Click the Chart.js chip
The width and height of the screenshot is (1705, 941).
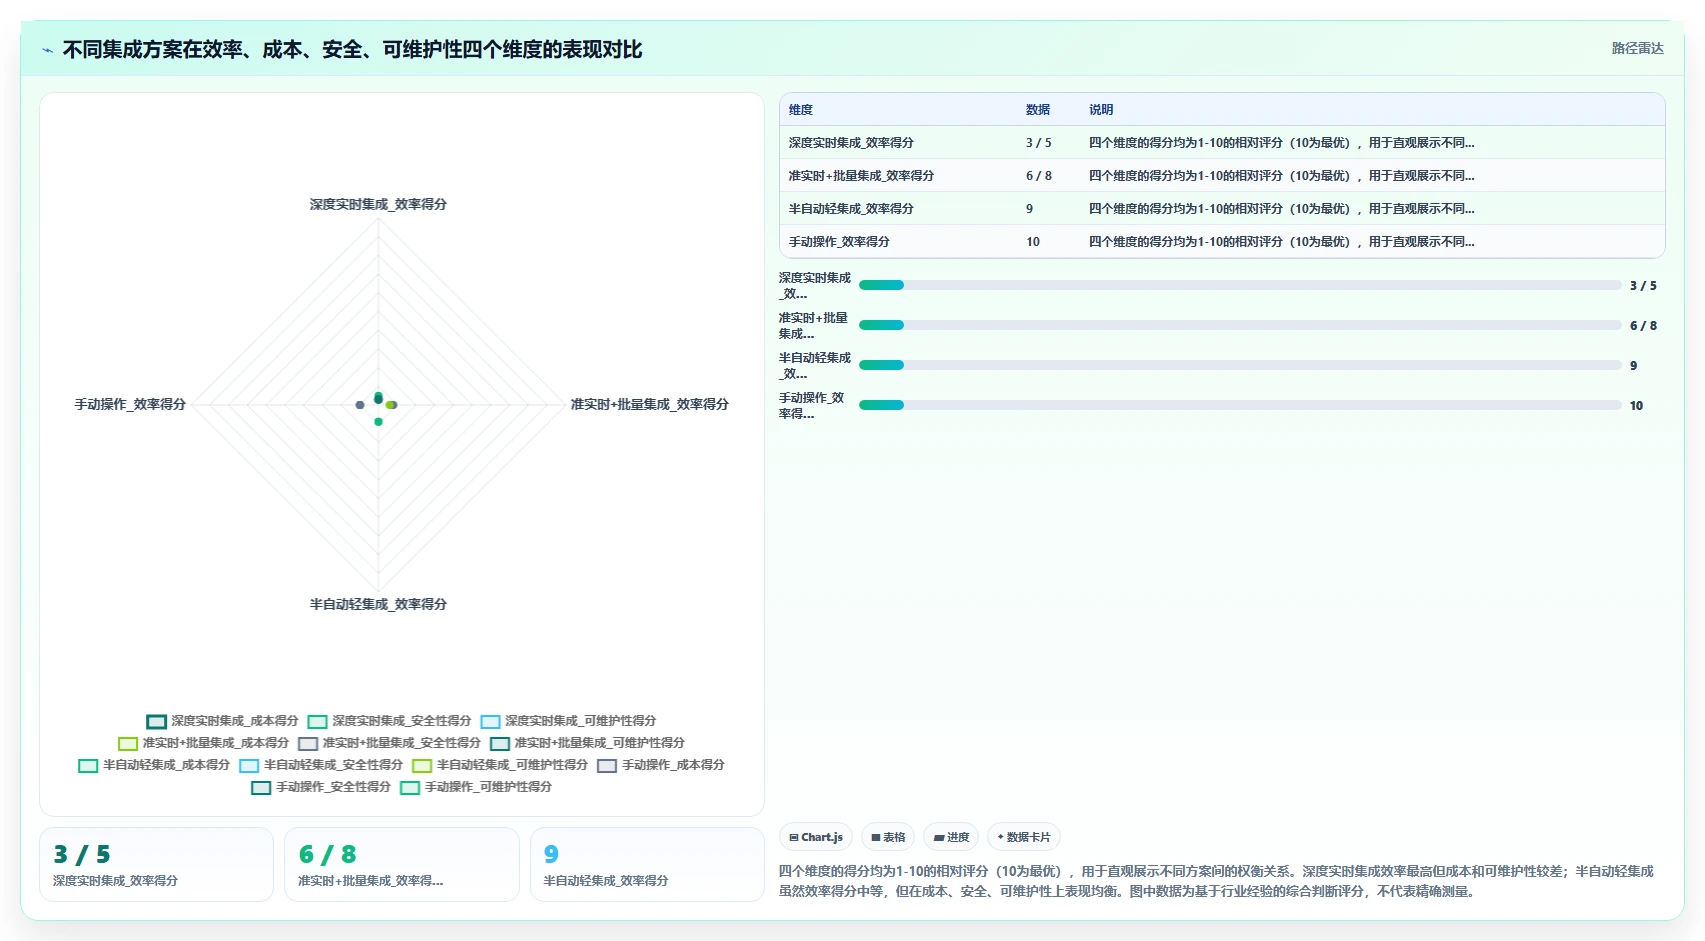click(816, 837)
